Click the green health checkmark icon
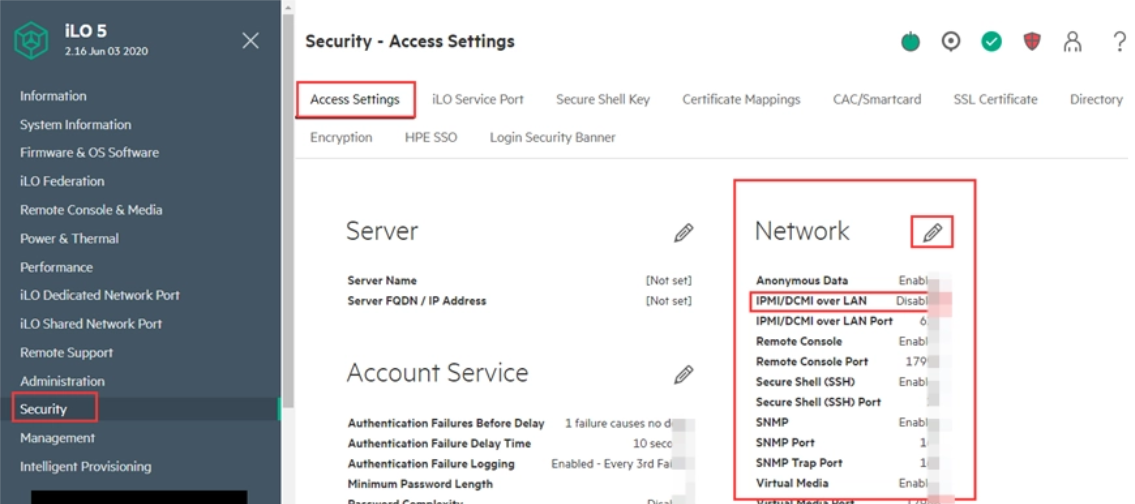 pyautogui.click(x=991, y=42)
